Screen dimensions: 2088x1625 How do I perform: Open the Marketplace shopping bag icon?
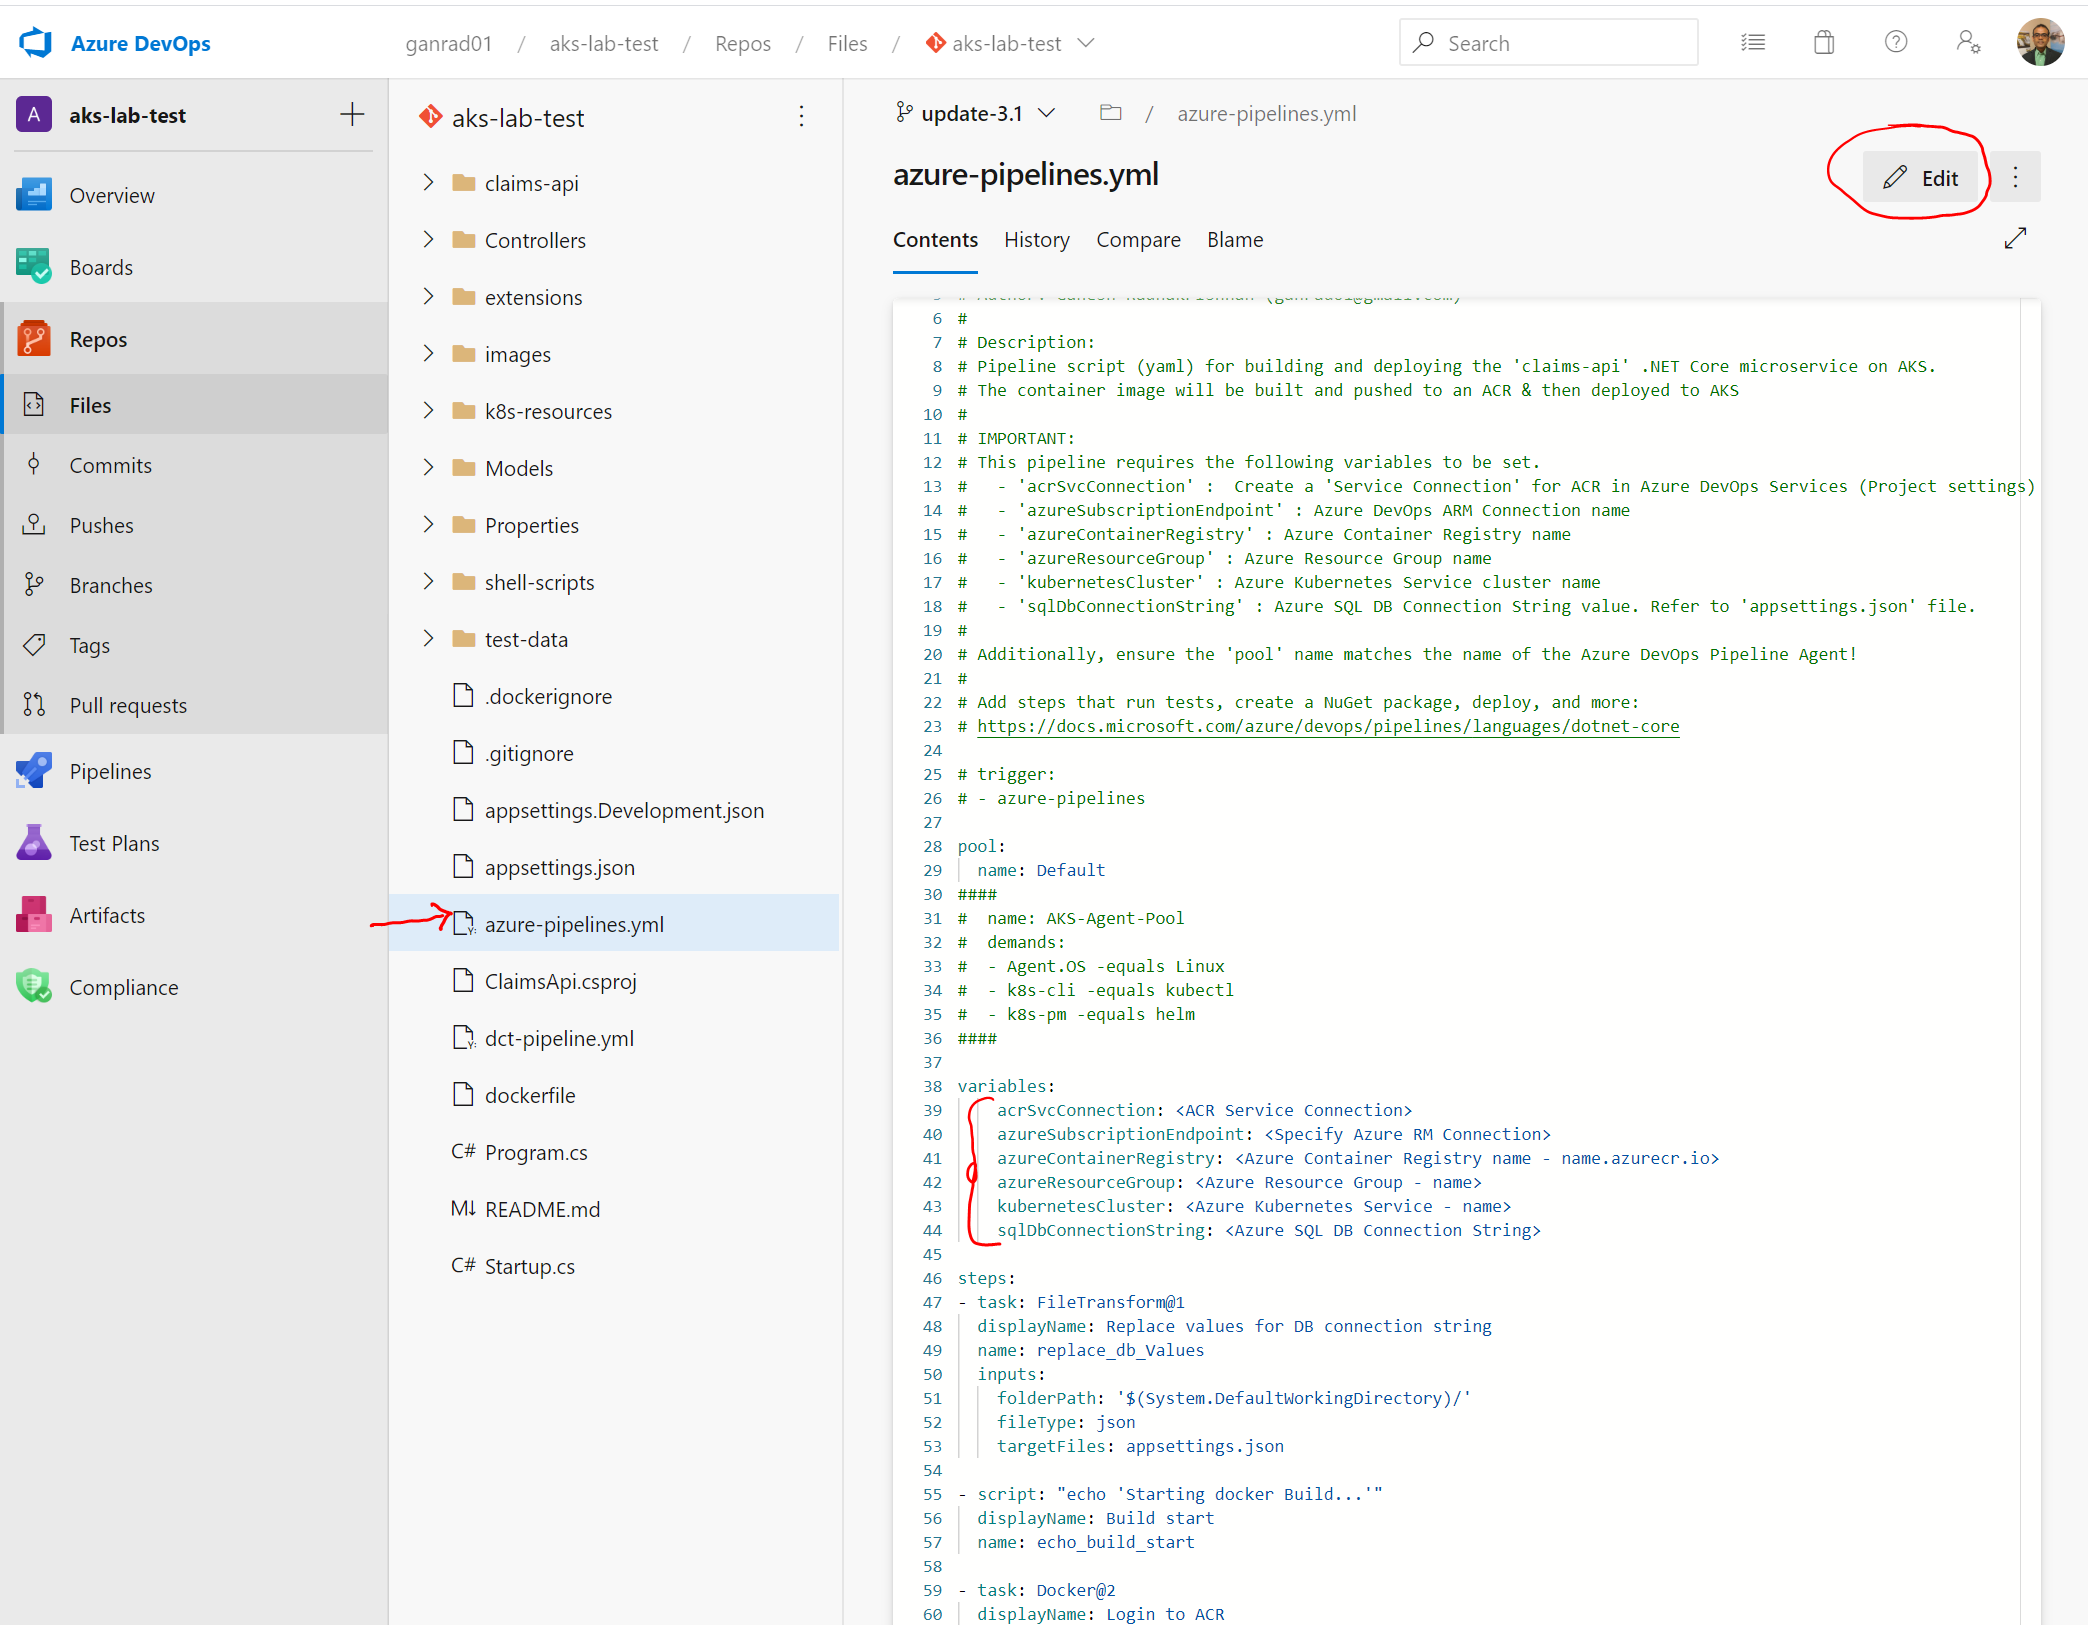pyautogui.click(x=1824, y=43)
